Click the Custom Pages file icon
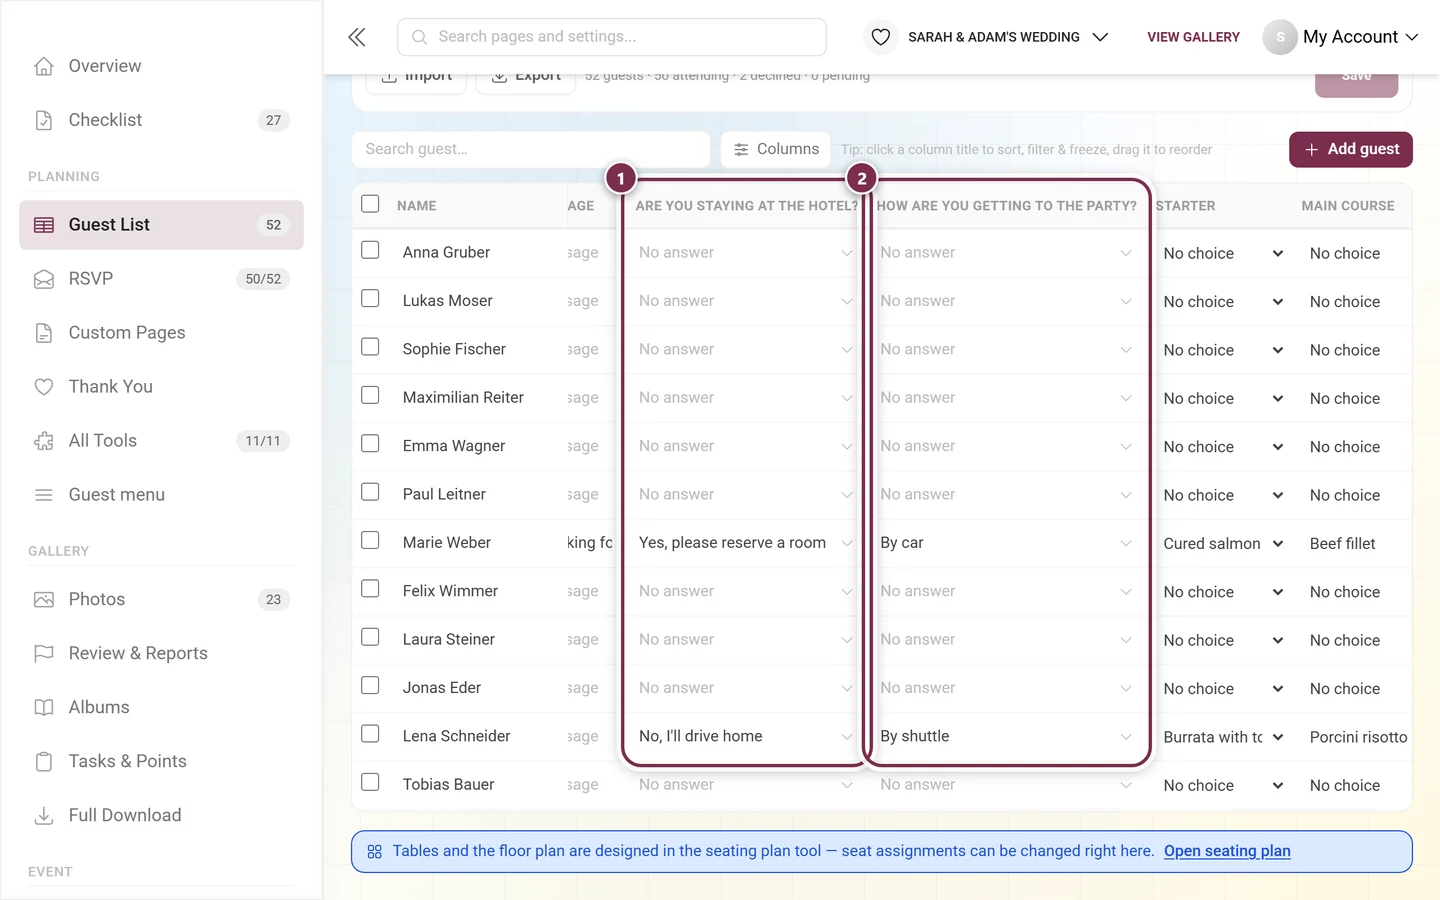This screenshot has width=1440, height=900. pyautogui.click(x=44, y=333)
